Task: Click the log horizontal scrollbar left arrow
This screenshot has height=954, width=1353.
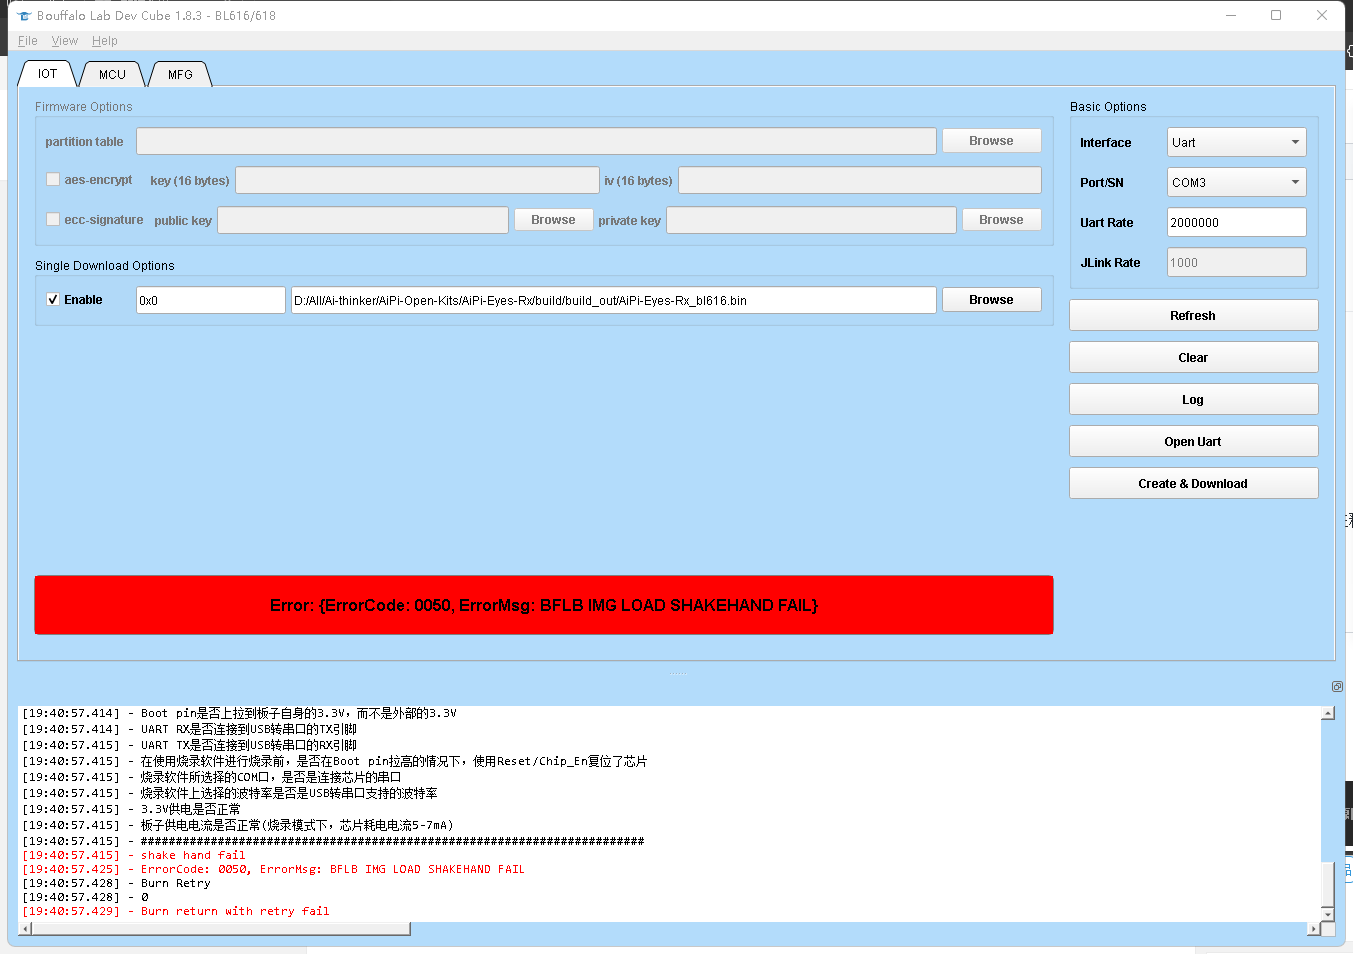Action: (26, 929)
